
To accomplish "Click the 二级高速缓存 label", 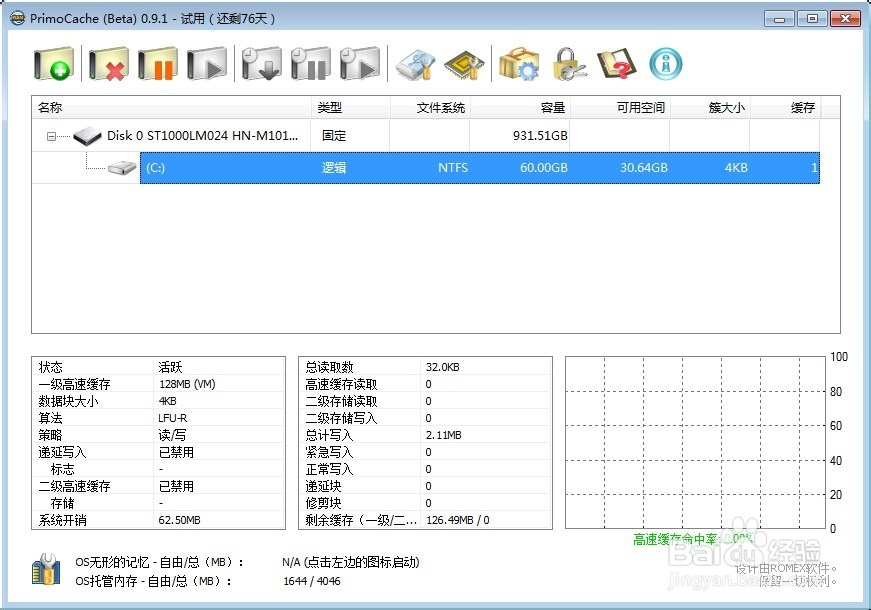I will (74, 487).
